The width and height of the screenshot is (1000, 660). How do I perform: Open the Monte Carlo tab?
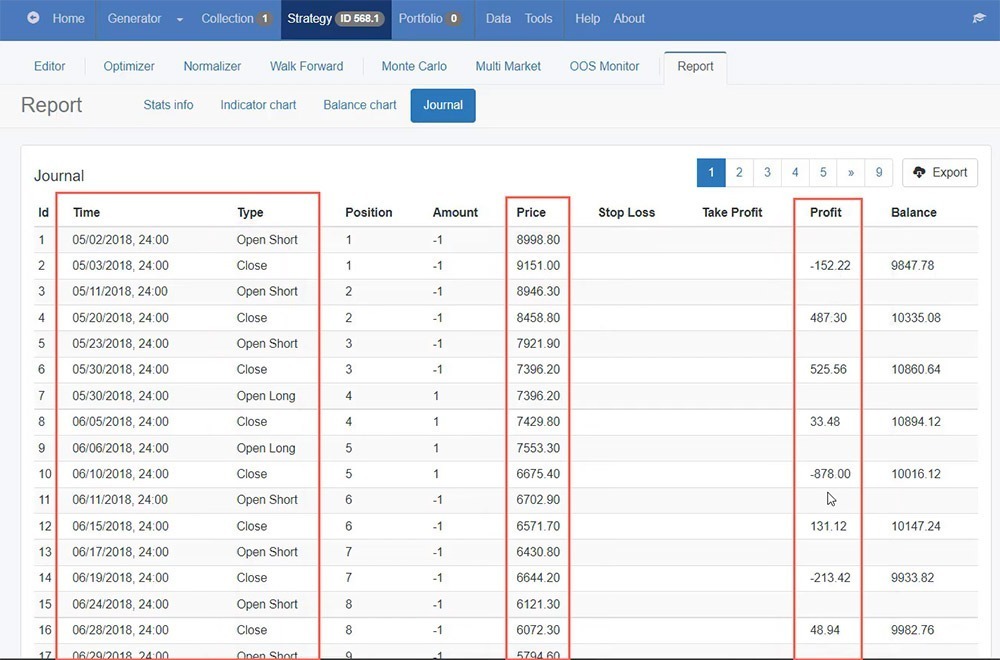[414, 66]
